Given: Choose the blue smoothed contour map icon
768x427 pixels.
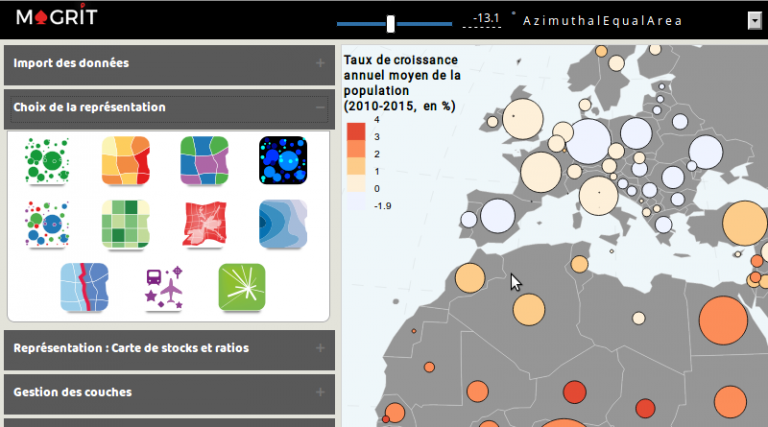Looking at the screenshot, I should click(x=283, y=224).
